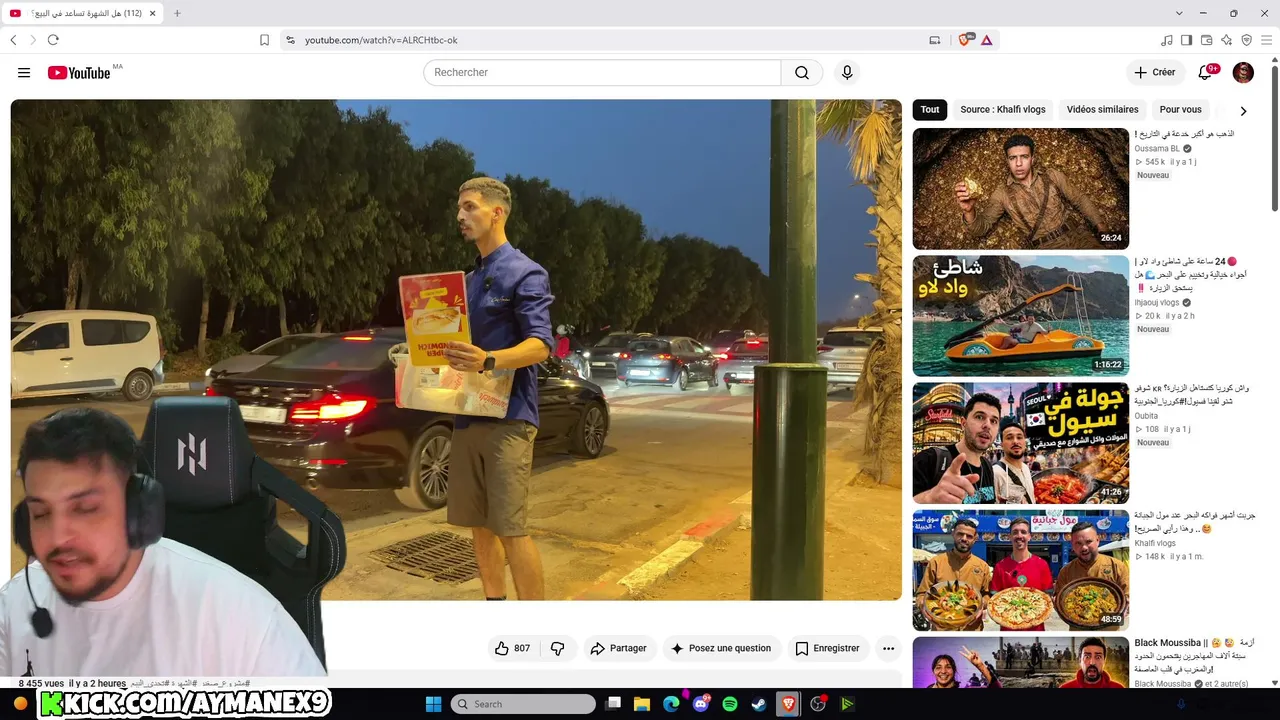Click 'Posez une question' button
This screenshot has height=720, width=1280.
[720, 648]
